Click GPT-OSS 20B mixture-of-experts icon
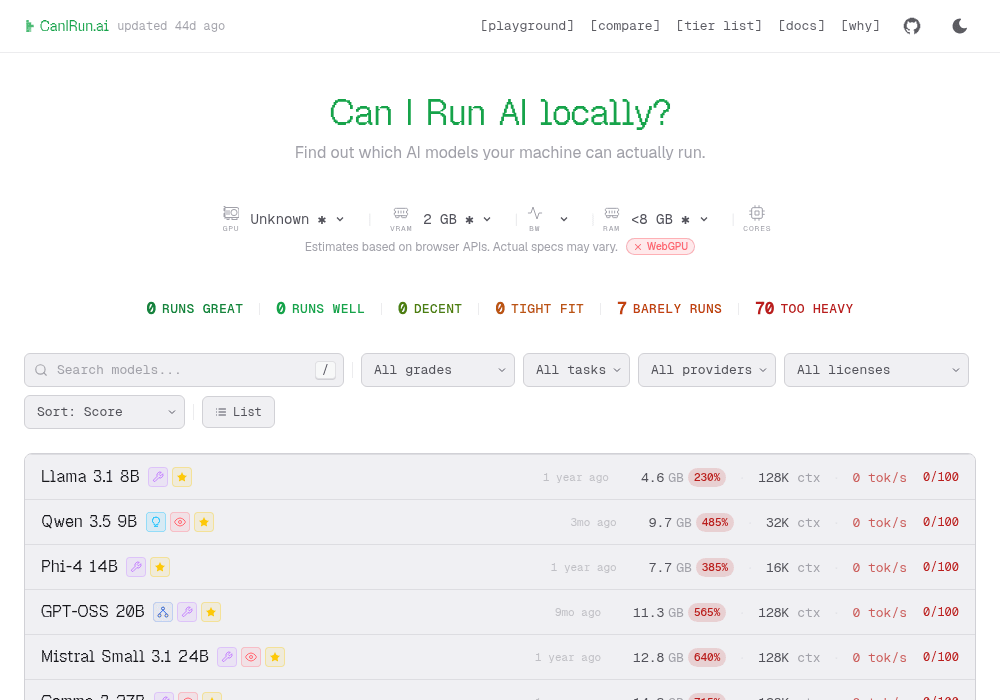 (x=163, y=612)
